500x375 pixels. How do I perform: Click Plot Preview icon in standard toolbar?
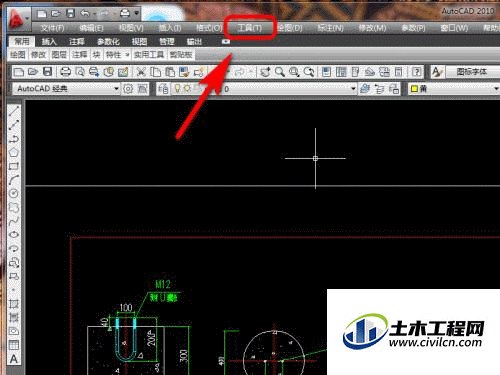click(x=80, y=72)
